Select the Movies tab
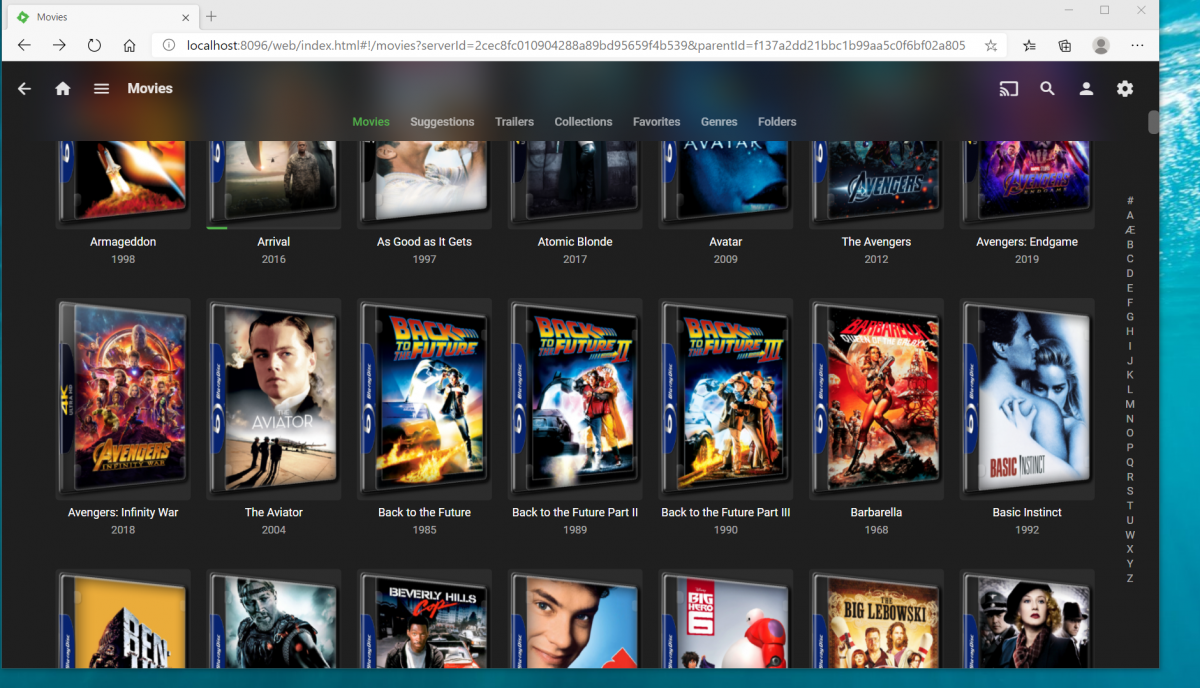1200x688 pixels. [371, 122]
